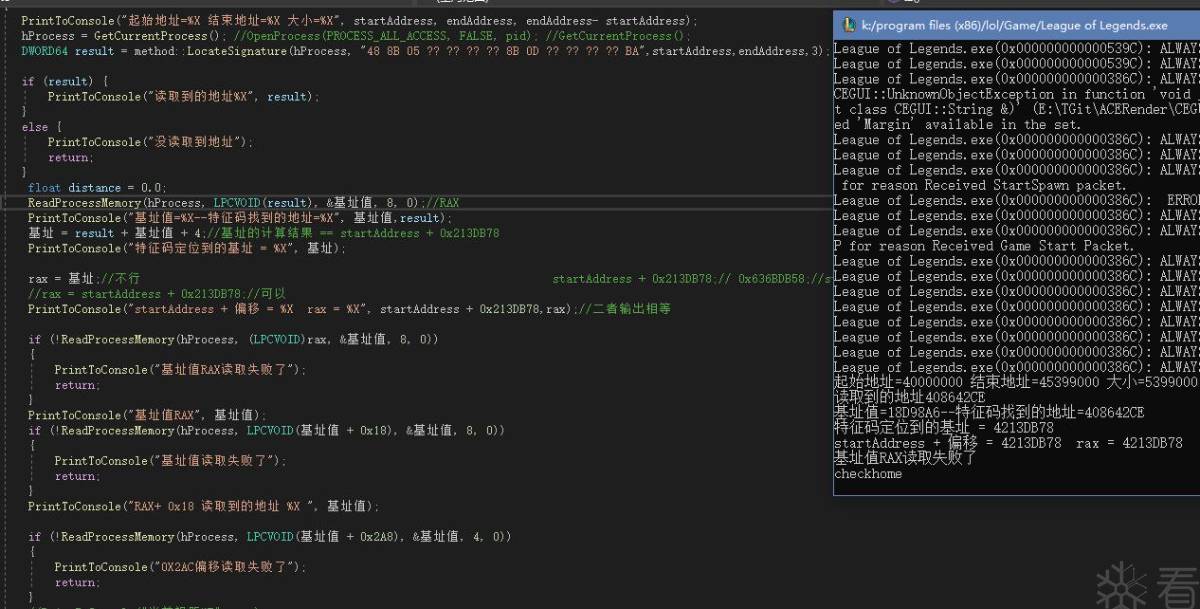The width and height of the screenshot is (1200, 609).
Task: Click code line 'rax = 基址;//不行'
Action: tap(84, 279)
